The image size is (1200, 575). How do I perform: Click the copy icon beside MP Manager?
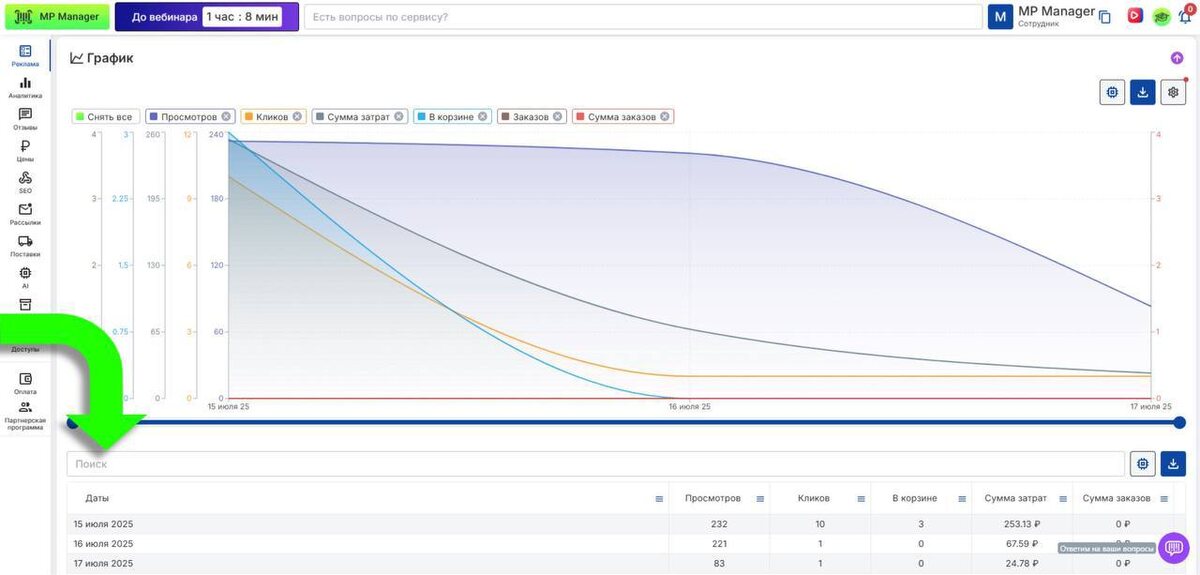1105,17
